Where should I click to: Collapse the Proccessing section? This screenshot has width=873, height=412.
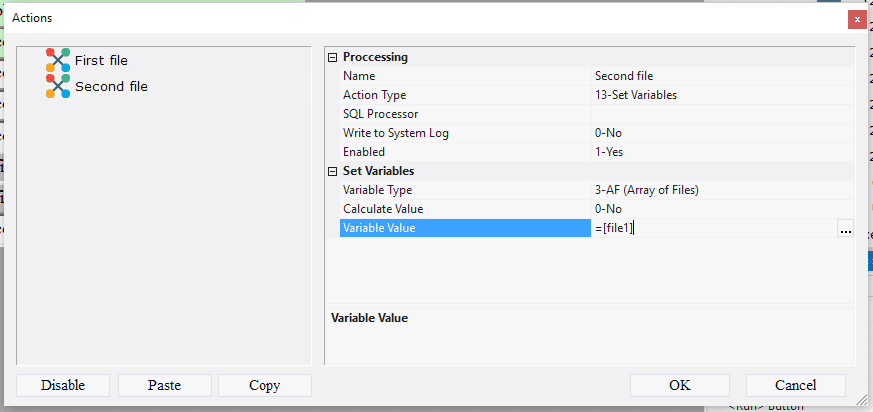point(333,58)
